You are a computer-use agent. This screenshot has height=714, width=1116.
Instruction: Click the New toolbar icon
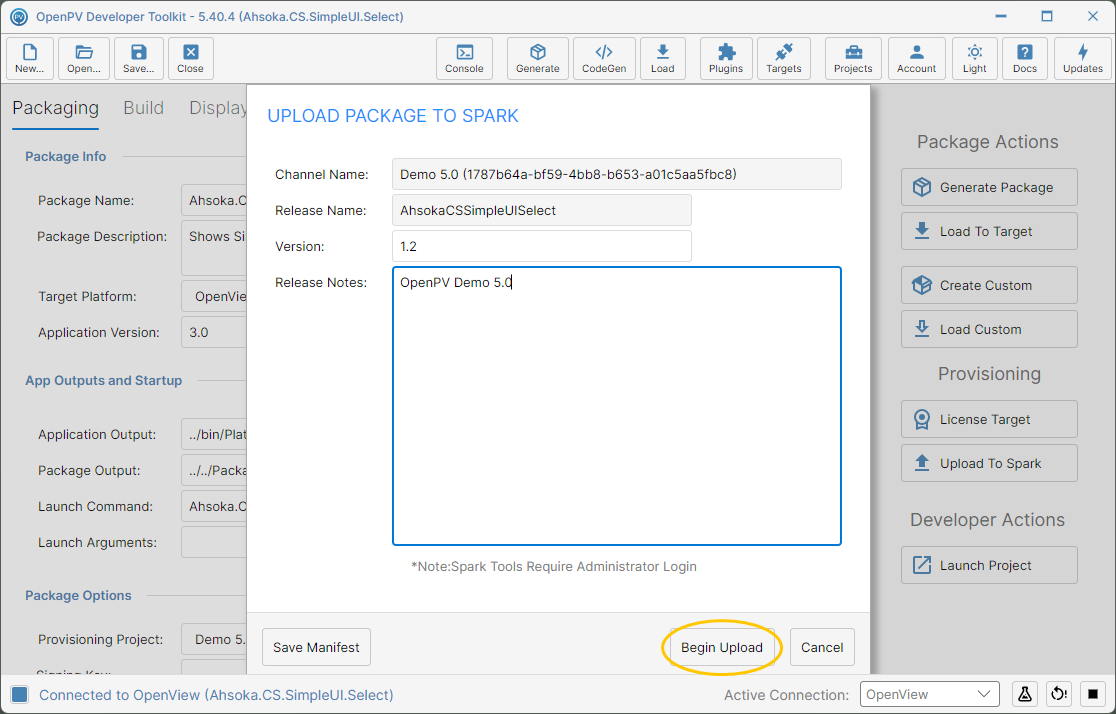point(30,58)
